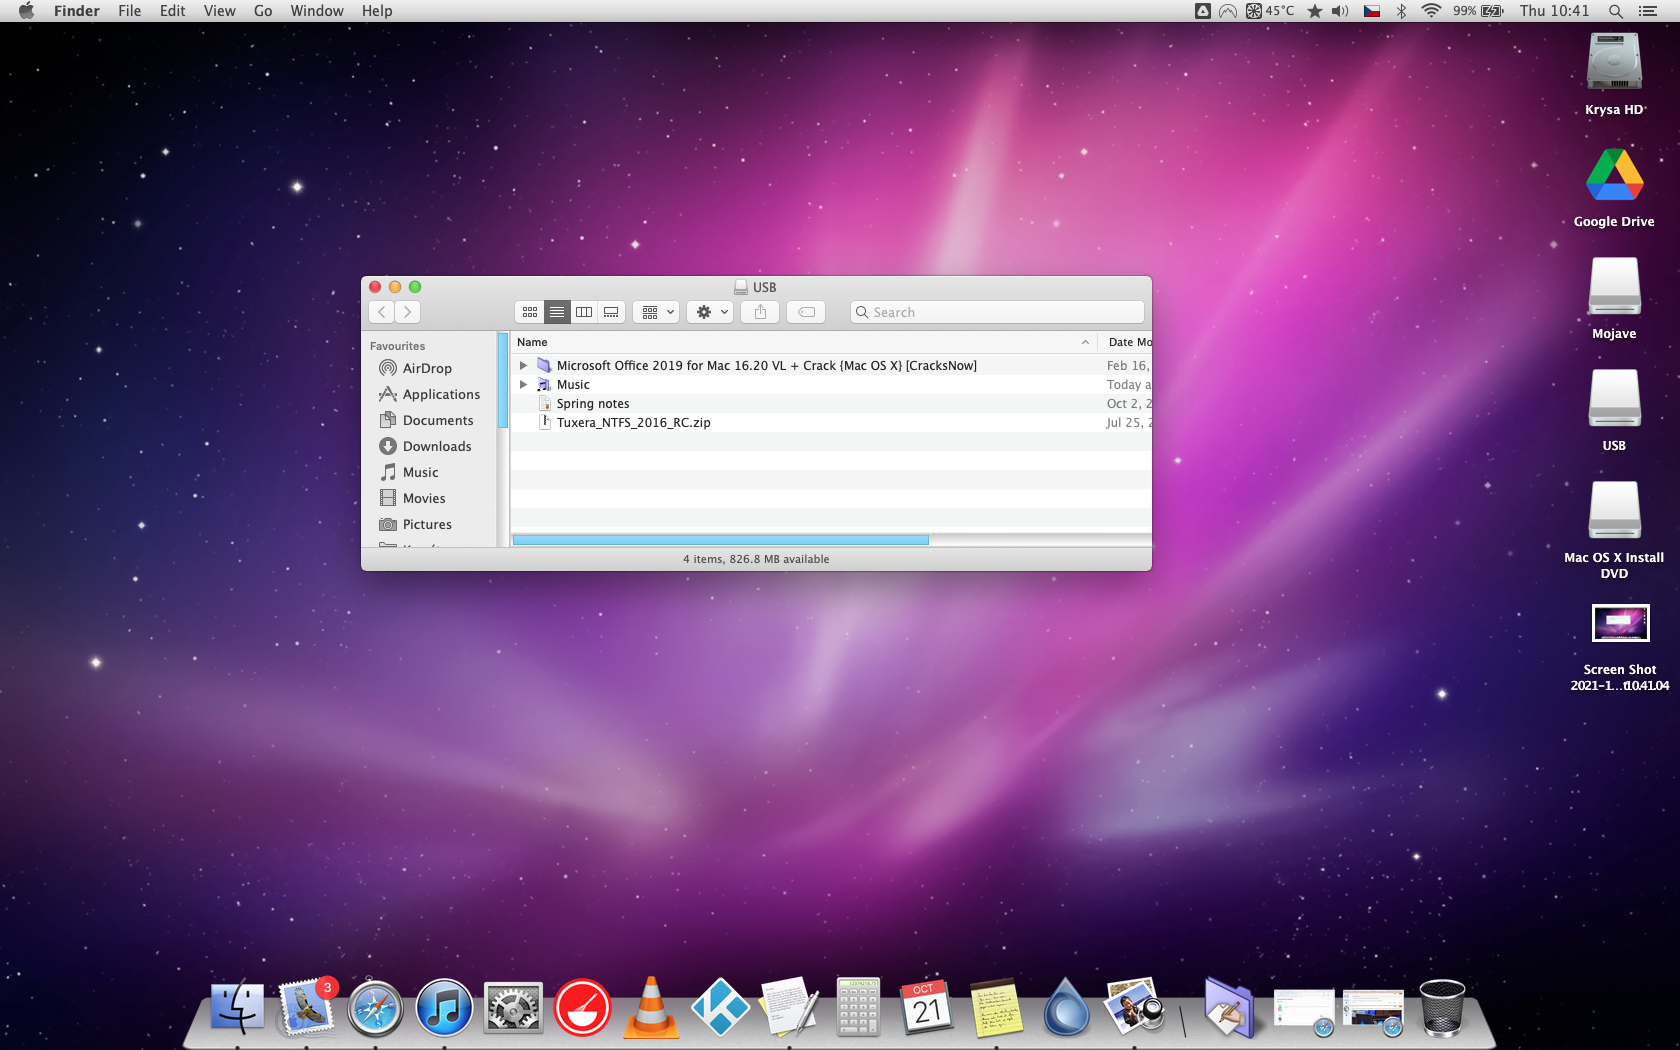Open the Action gear menu
This screenshot has width=1680, height=1050.
click(x=711, y=312)
